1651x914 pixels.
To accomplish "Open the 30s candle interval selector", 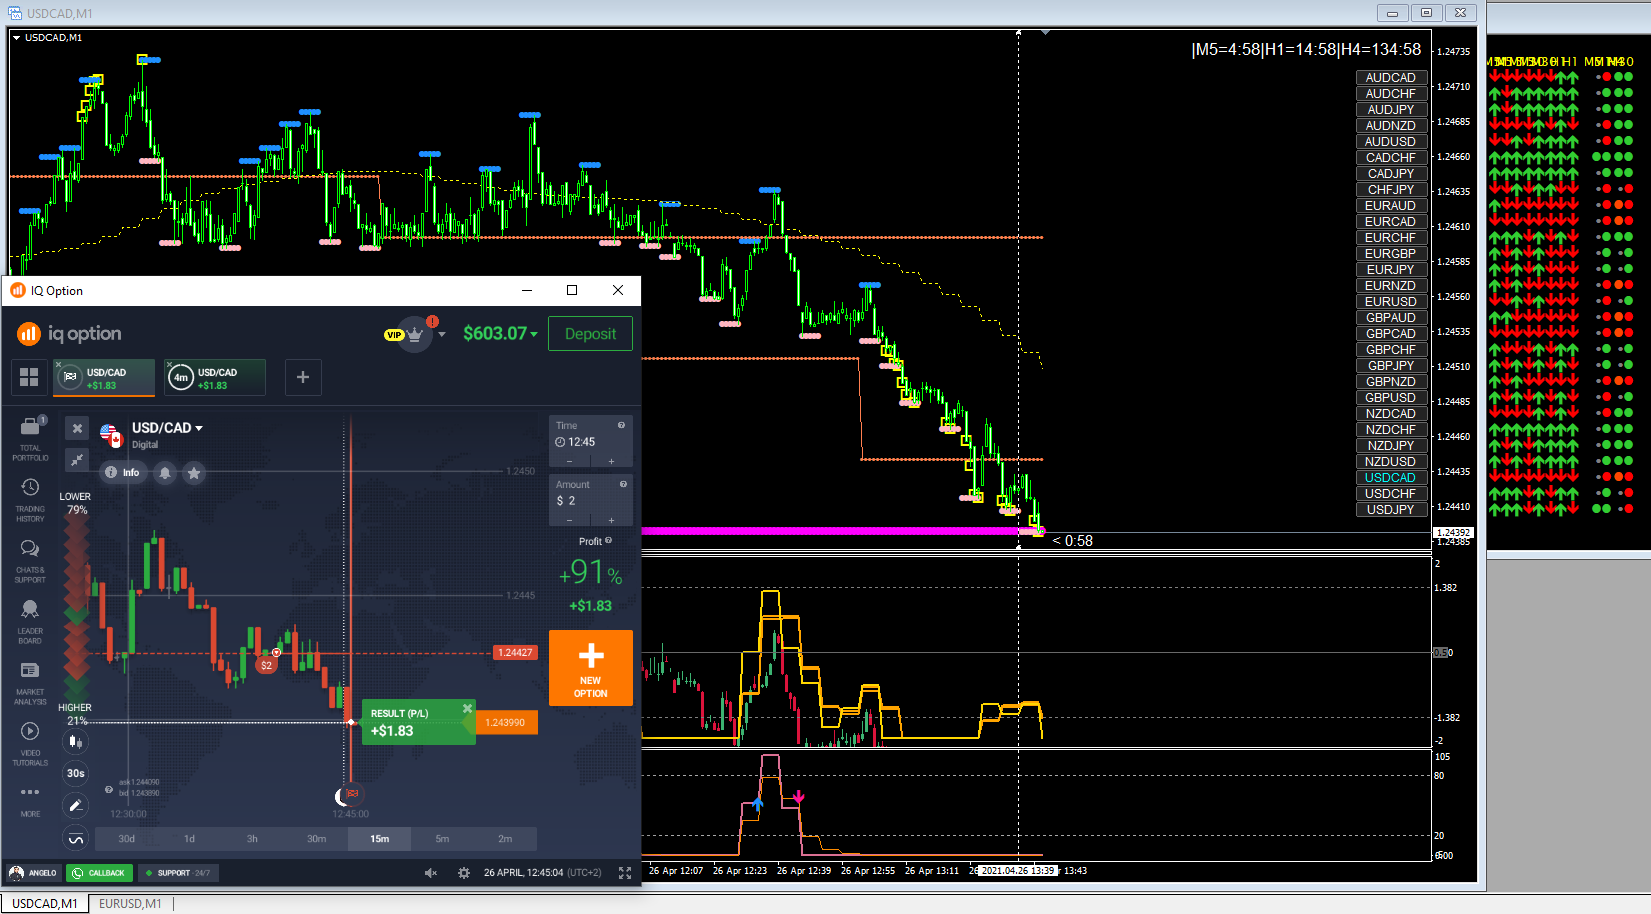I will [x=76, y=773].
